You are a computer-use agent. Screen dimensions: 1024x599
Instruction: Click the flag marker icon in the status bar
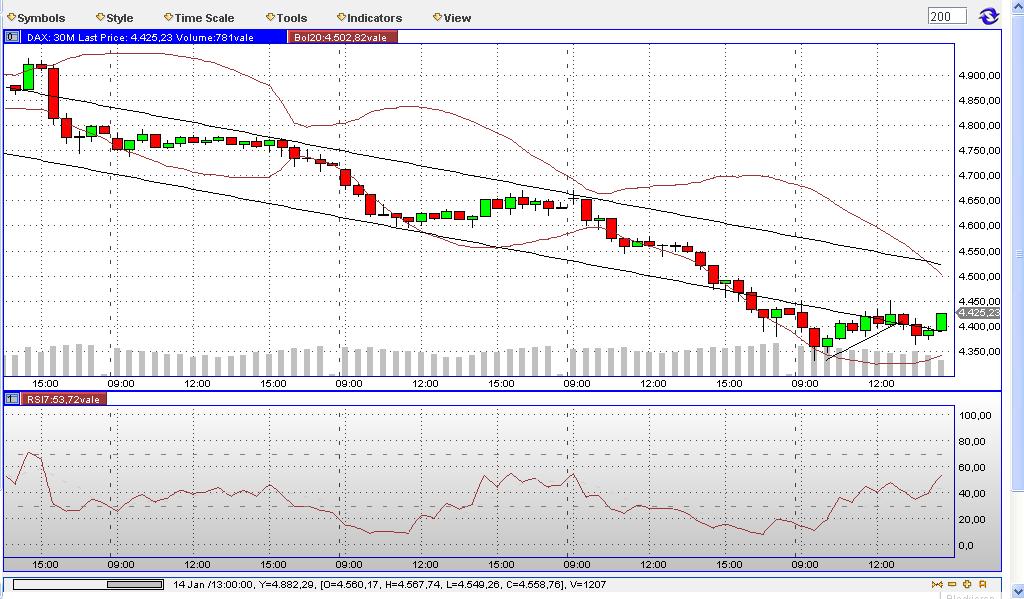(982, 584)
